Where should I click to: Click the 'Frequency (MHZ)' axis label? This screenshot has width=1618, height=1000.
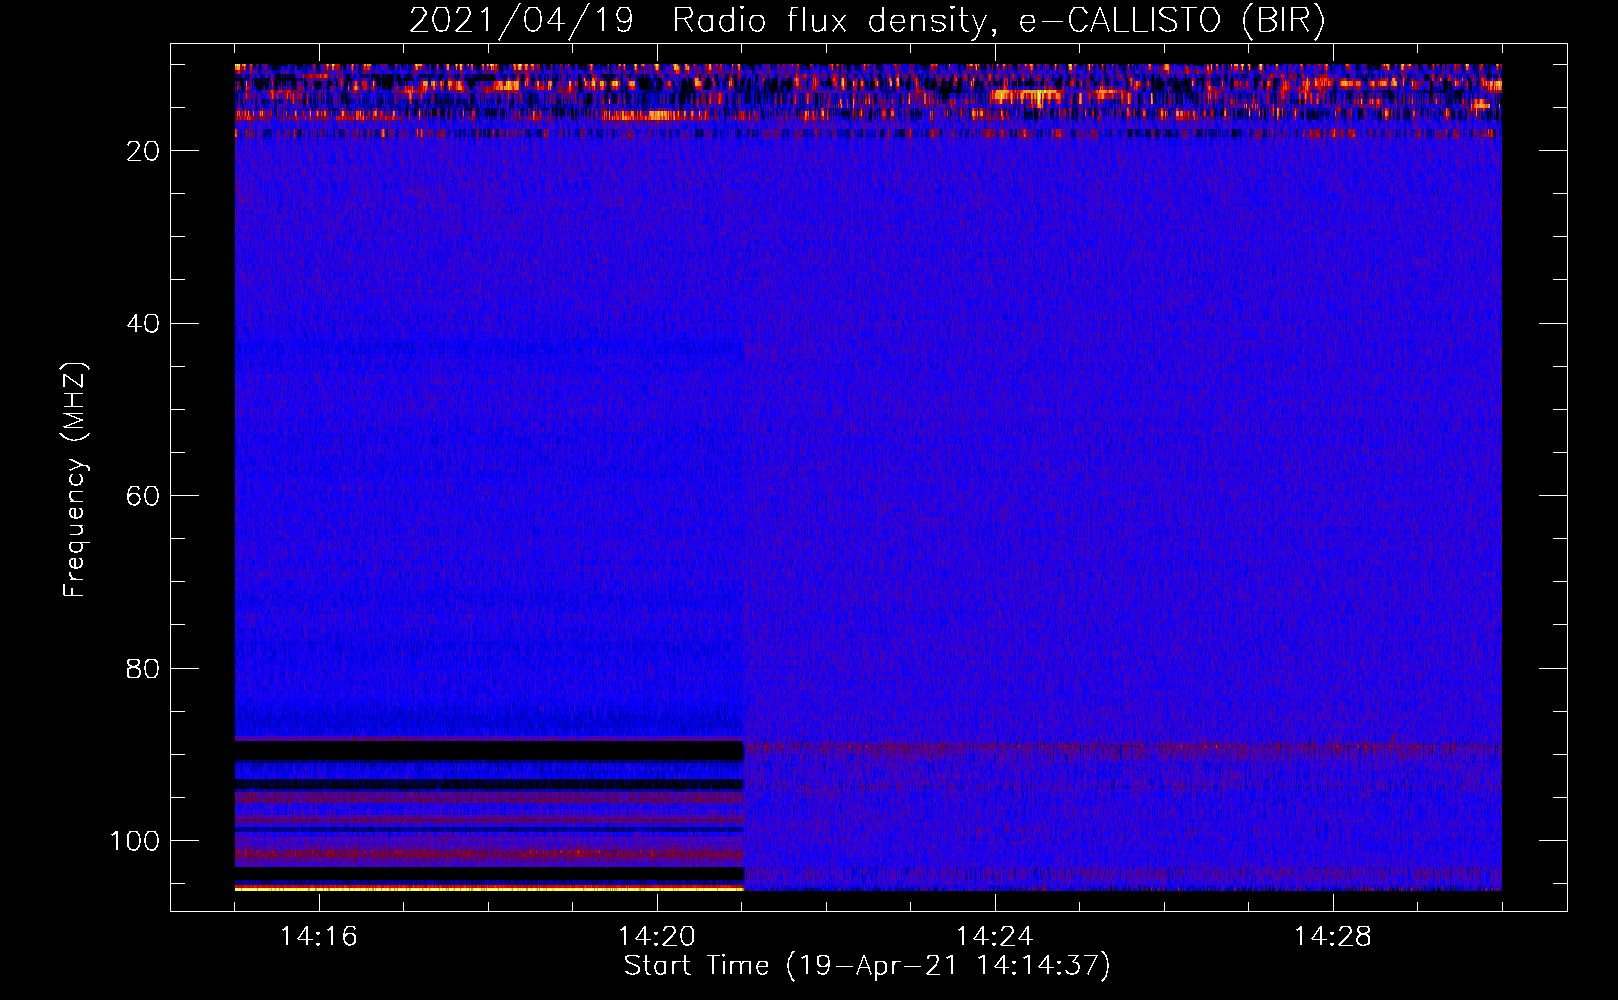pyautogui.click(x=75, y=479)
